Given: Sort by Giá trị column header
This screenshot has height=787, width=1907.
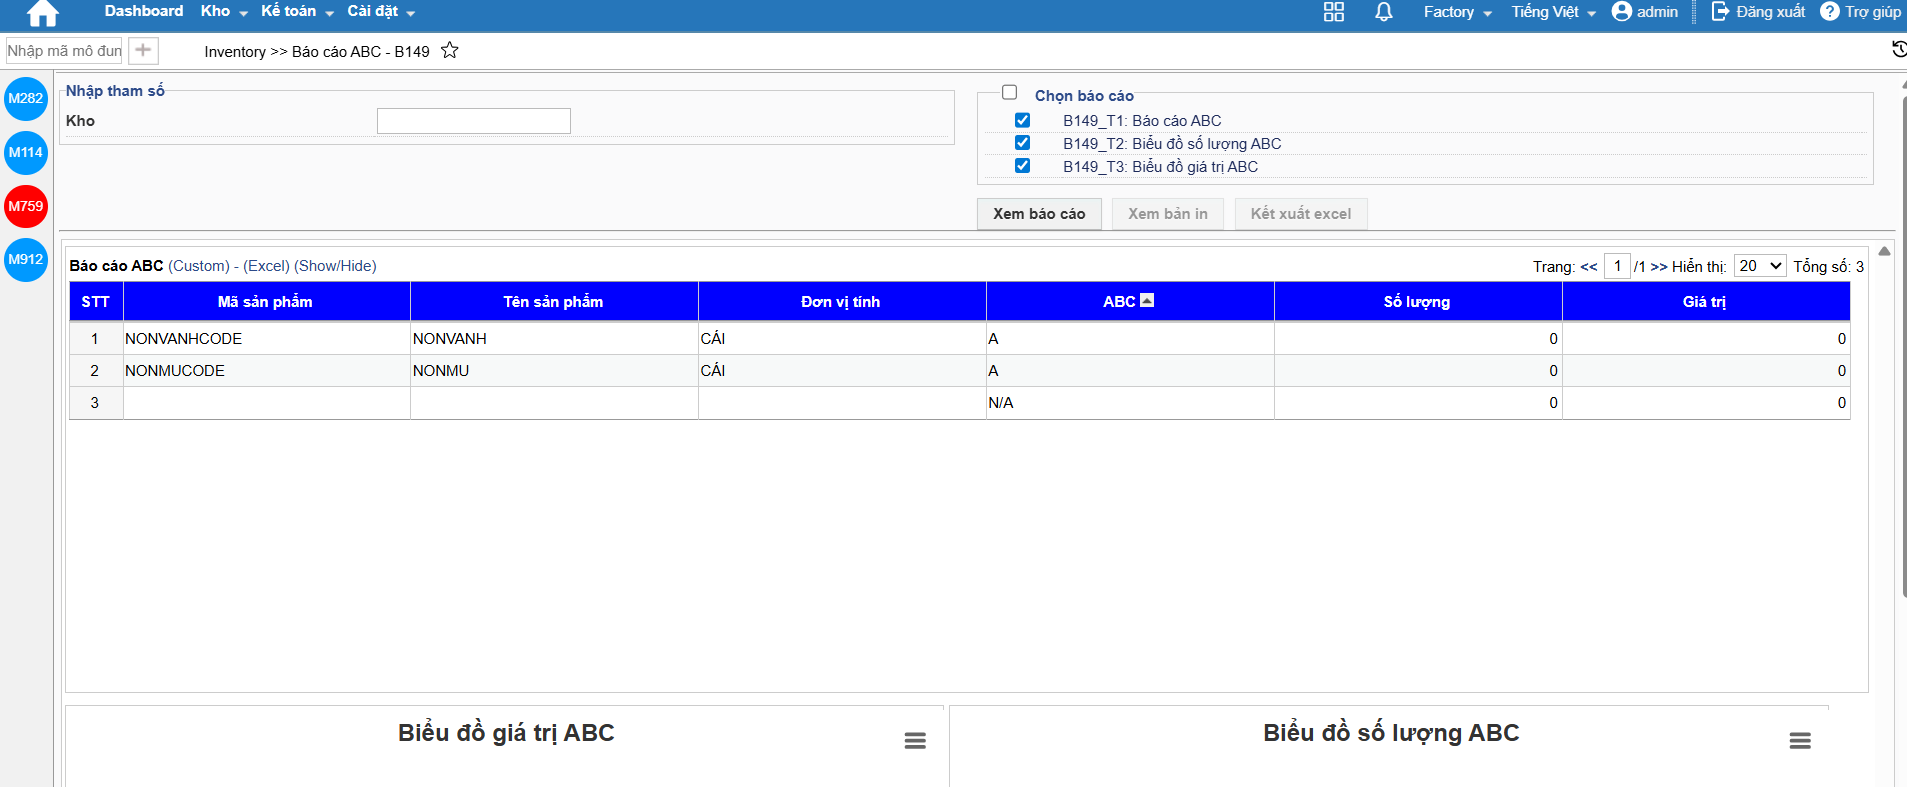Looking at the screenshot, I should (x=1706, y=301).
